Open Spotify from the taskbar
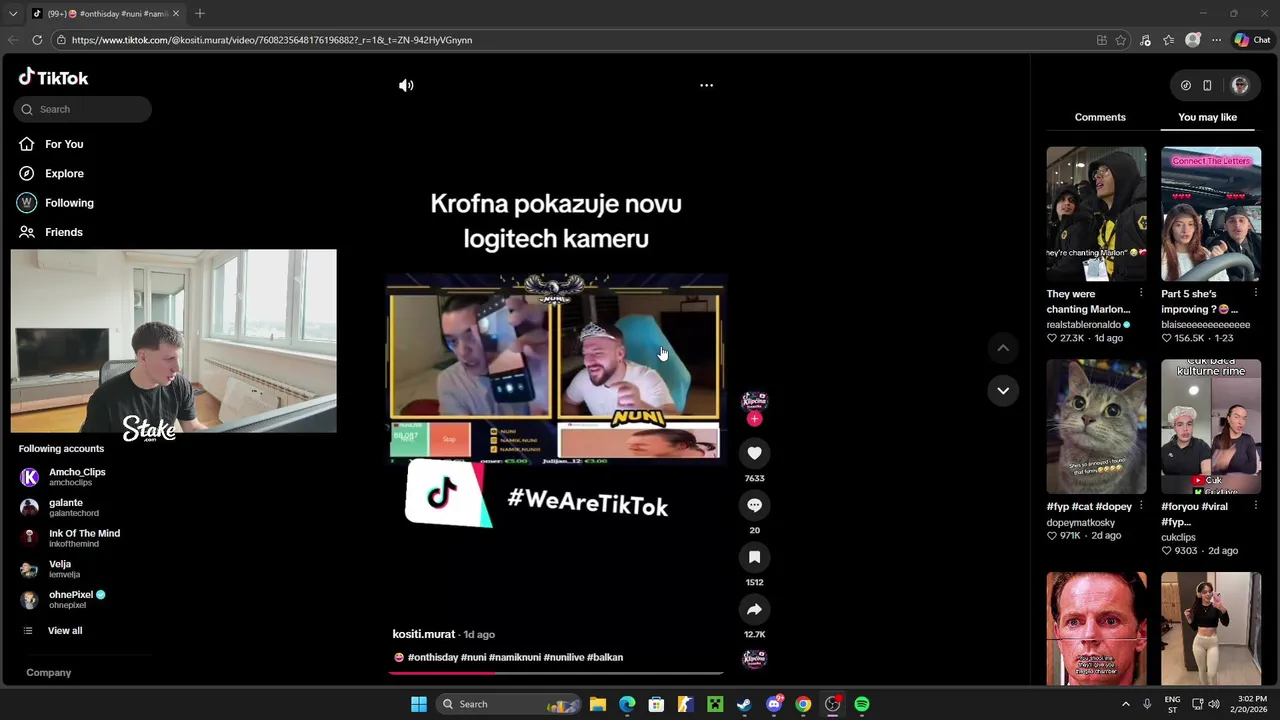This screenshot has height=720, width=1280. click(862, 704)
